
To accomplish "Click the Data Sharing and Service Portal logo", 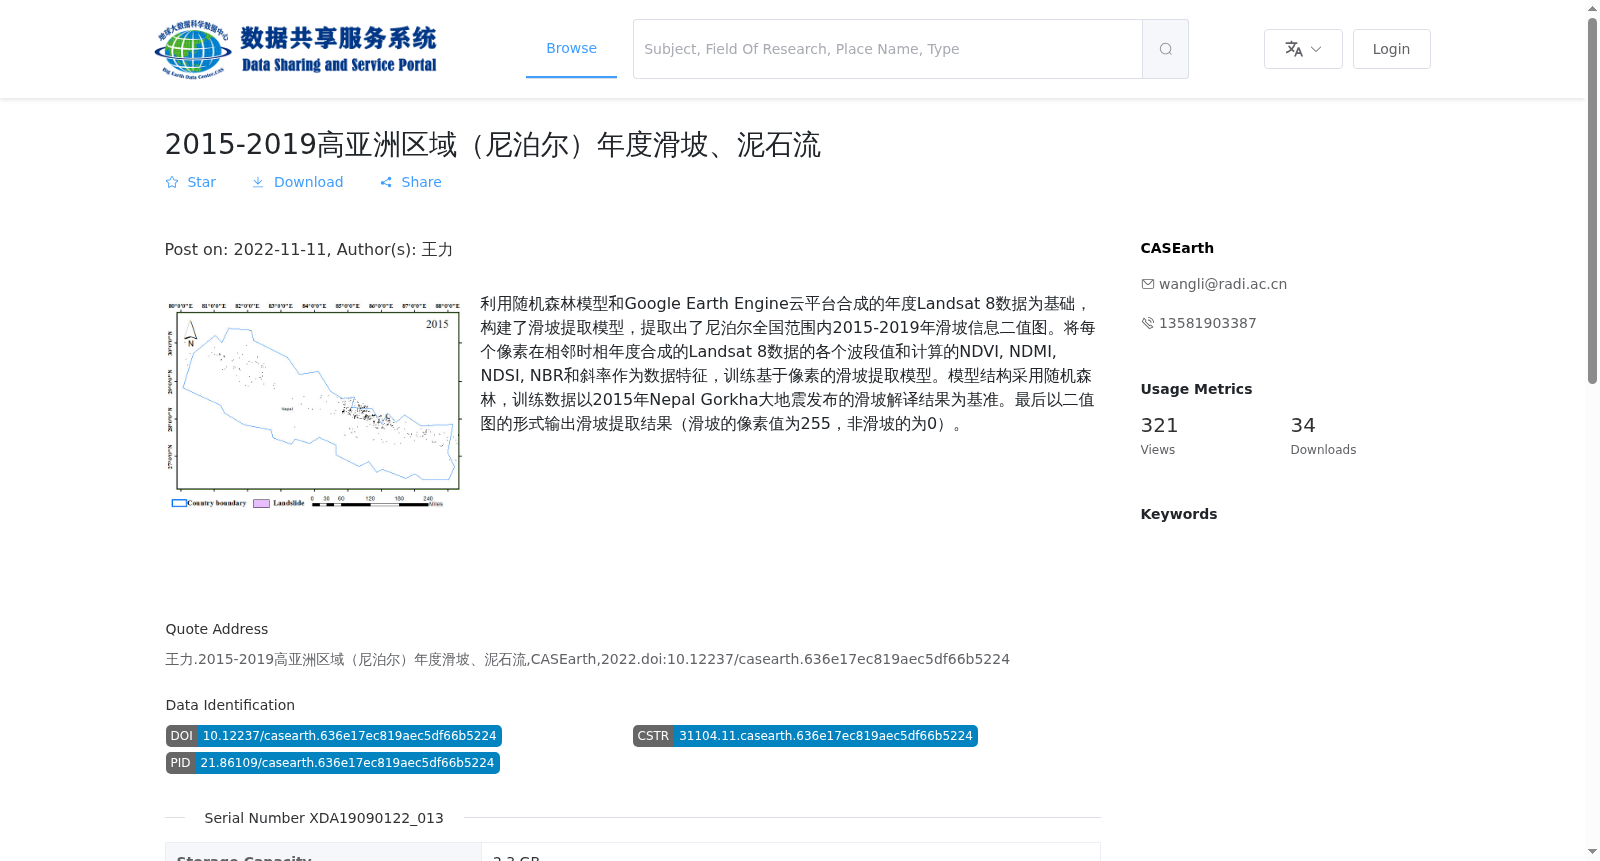I will click(296, 49).
